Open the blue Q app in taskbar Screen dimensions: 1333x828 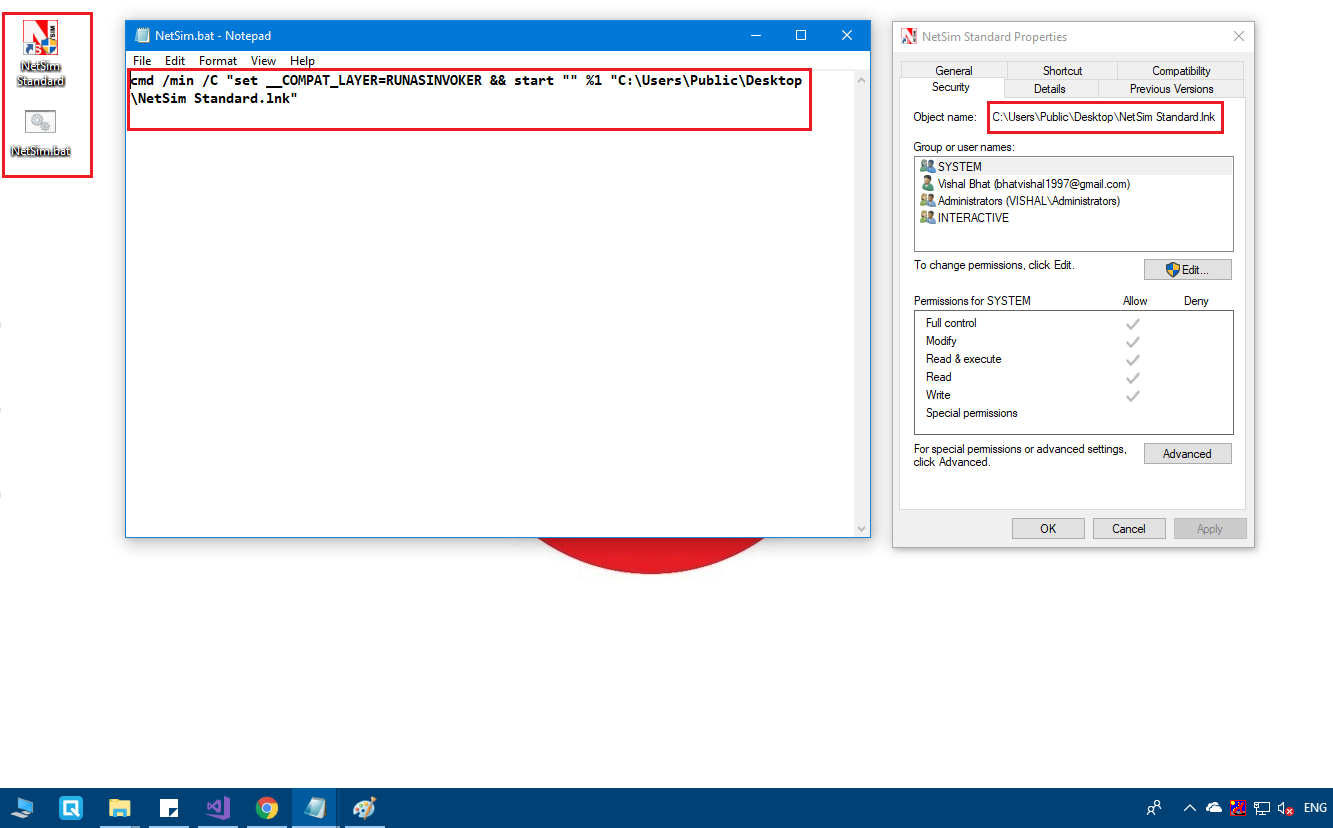pos(71,808)
